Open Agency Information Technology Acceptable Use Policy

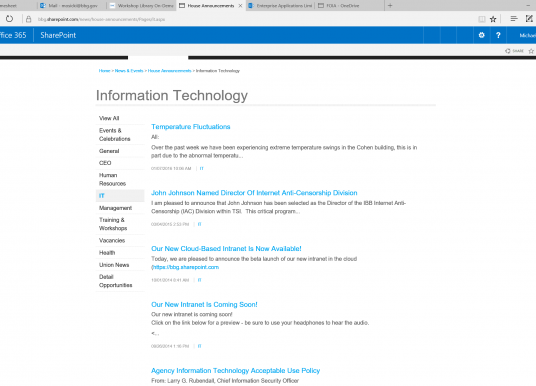236,371
